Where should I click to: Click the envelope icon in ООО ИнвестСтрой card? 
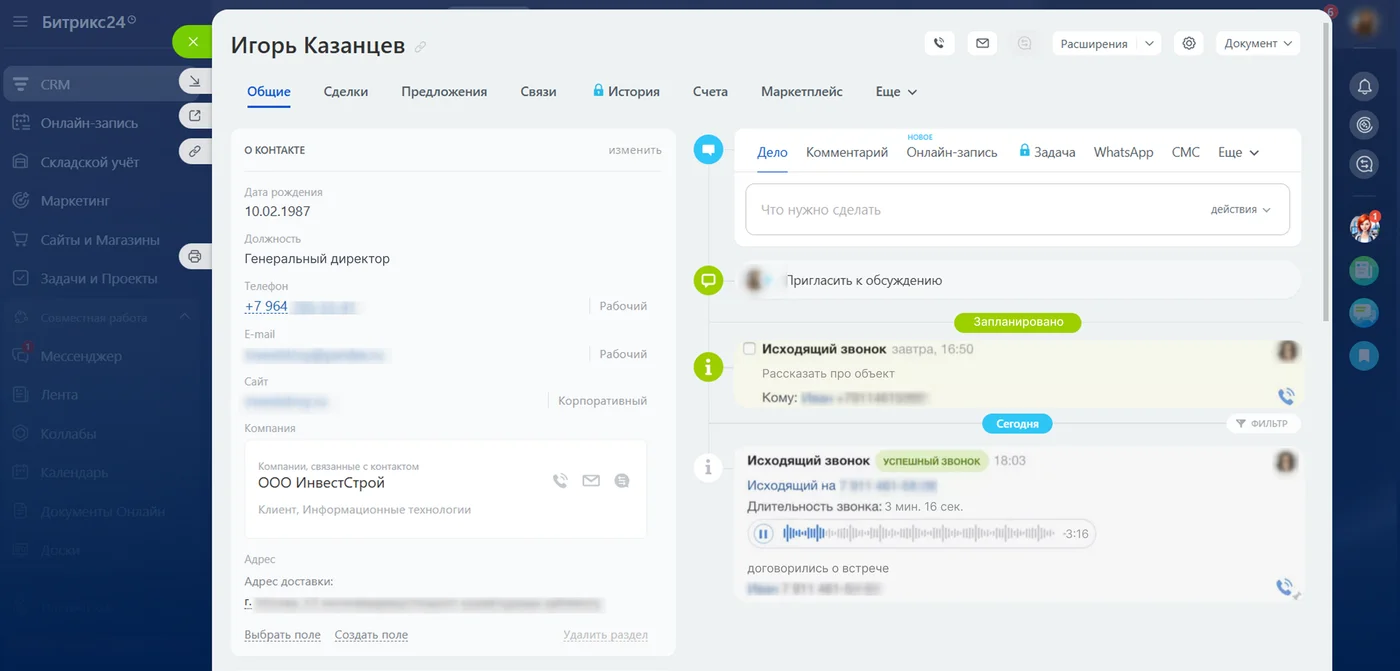pos(591,481)
